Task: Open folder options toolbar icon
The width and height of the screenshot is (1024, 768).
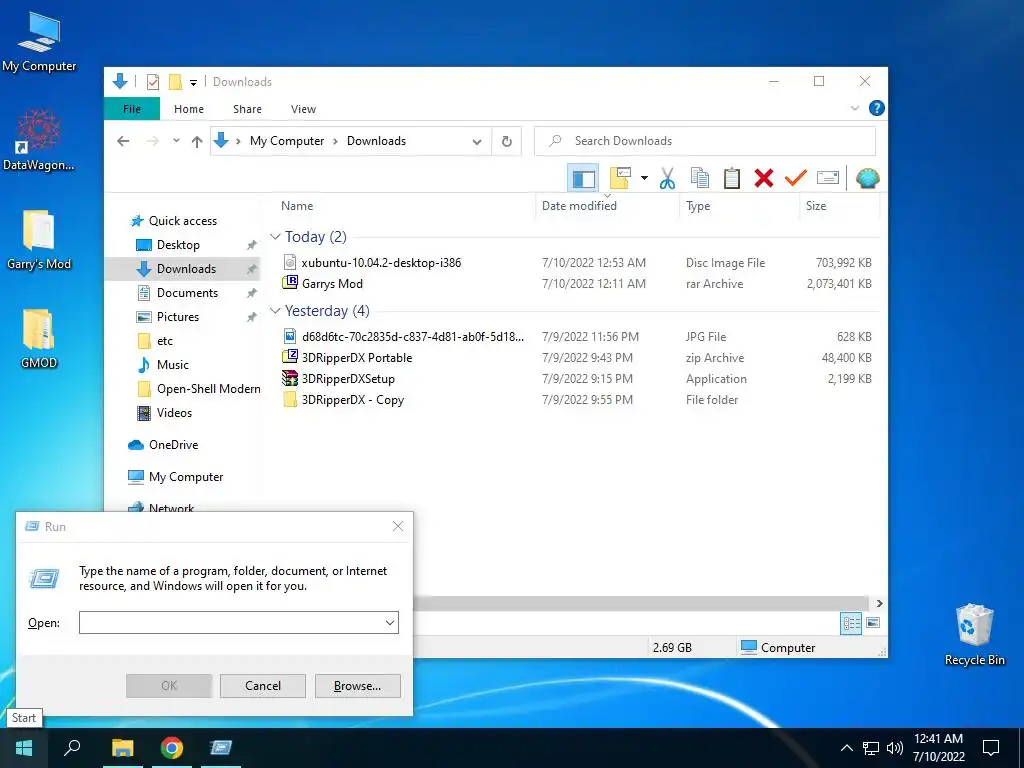Action: [x=620, y=178]
